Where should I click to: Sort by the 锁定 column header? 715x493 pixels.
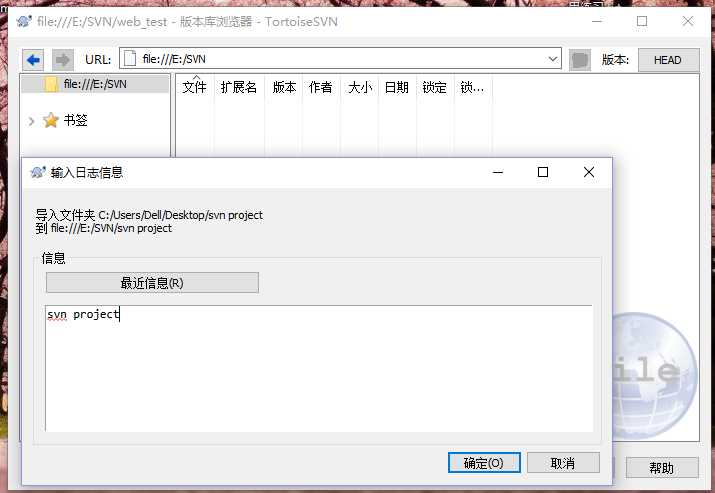point(435,87)
